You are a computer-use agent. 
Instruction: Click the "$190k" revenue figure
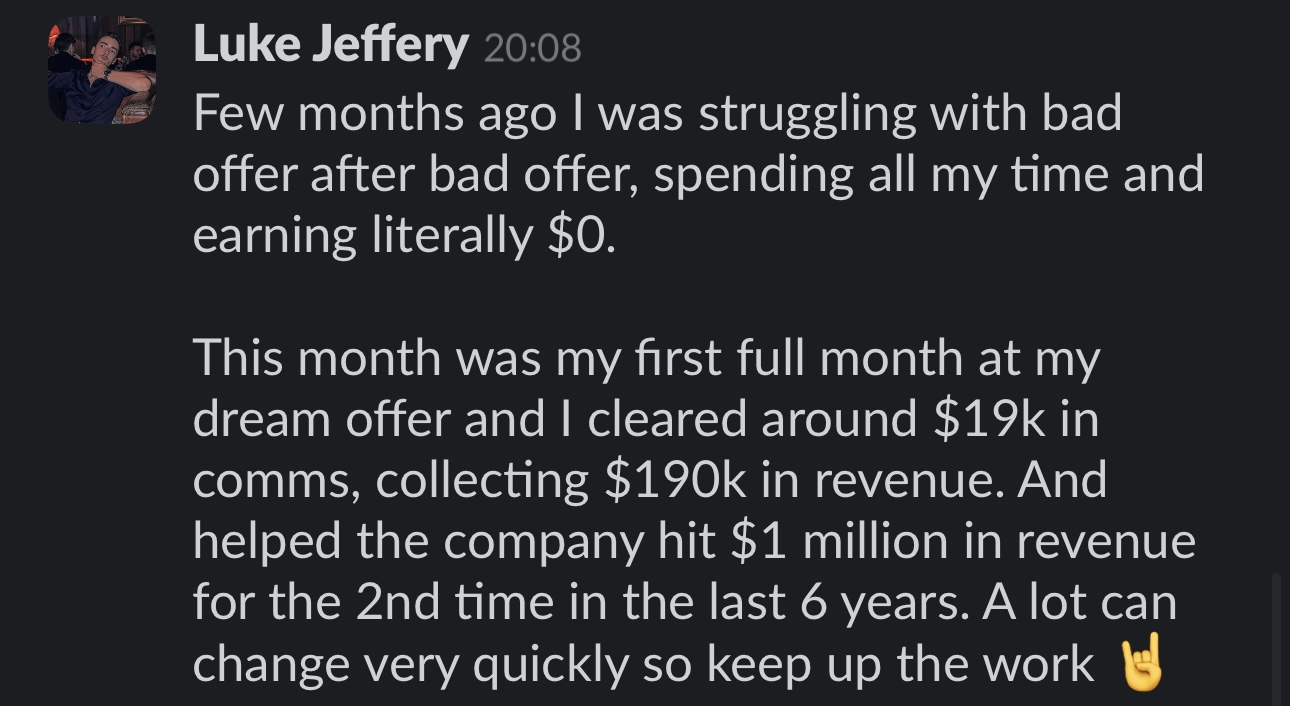tap(675, 480)
